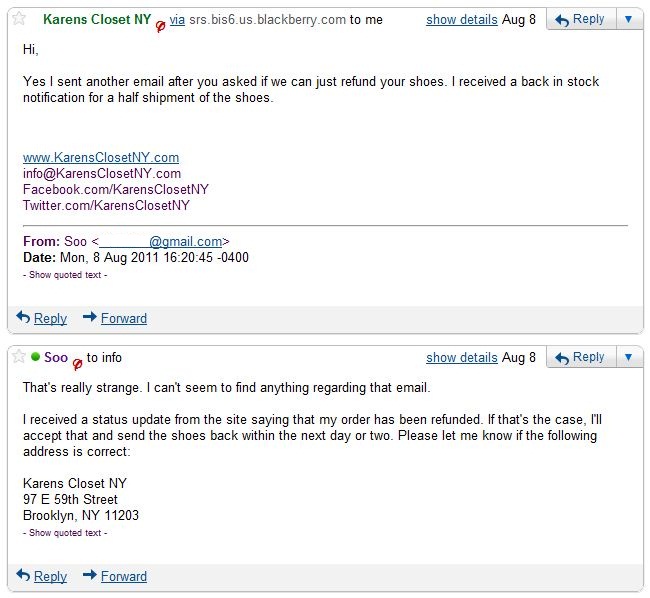
Task: Expand quoted text in first message
Action: click(x=65, y=275)
